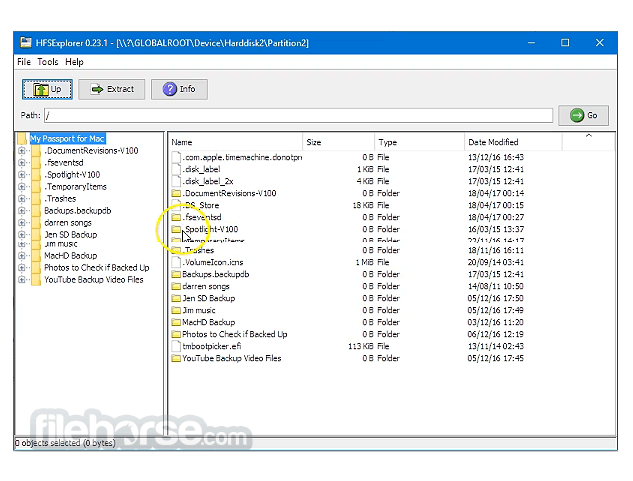The height and width of the screenshot is (481, 633).
Task: Click file icon of tmbootpicker.efi
Action: pyautogui.click(x=176, y=346)
